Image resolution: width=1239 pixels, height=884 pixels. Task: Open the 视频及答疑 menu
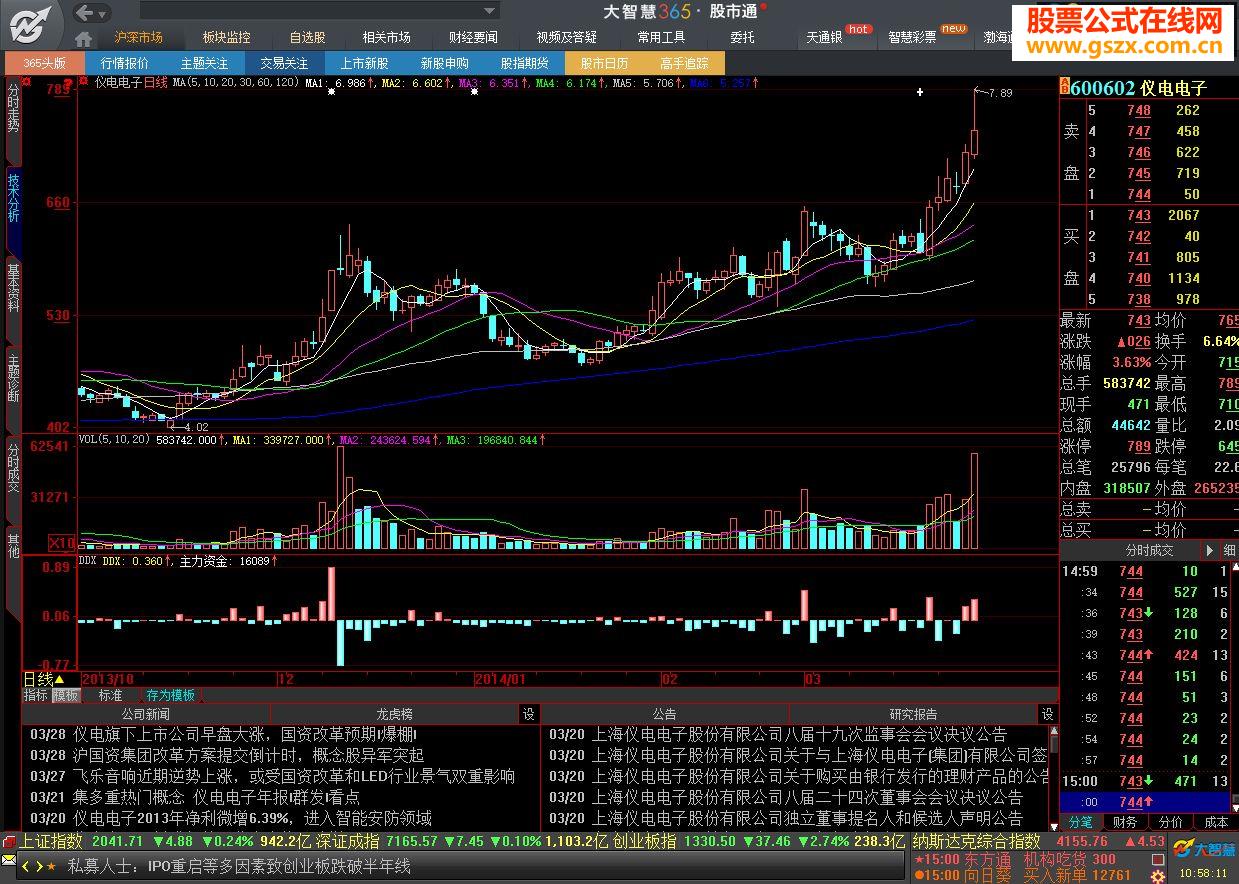pos(567,37)
